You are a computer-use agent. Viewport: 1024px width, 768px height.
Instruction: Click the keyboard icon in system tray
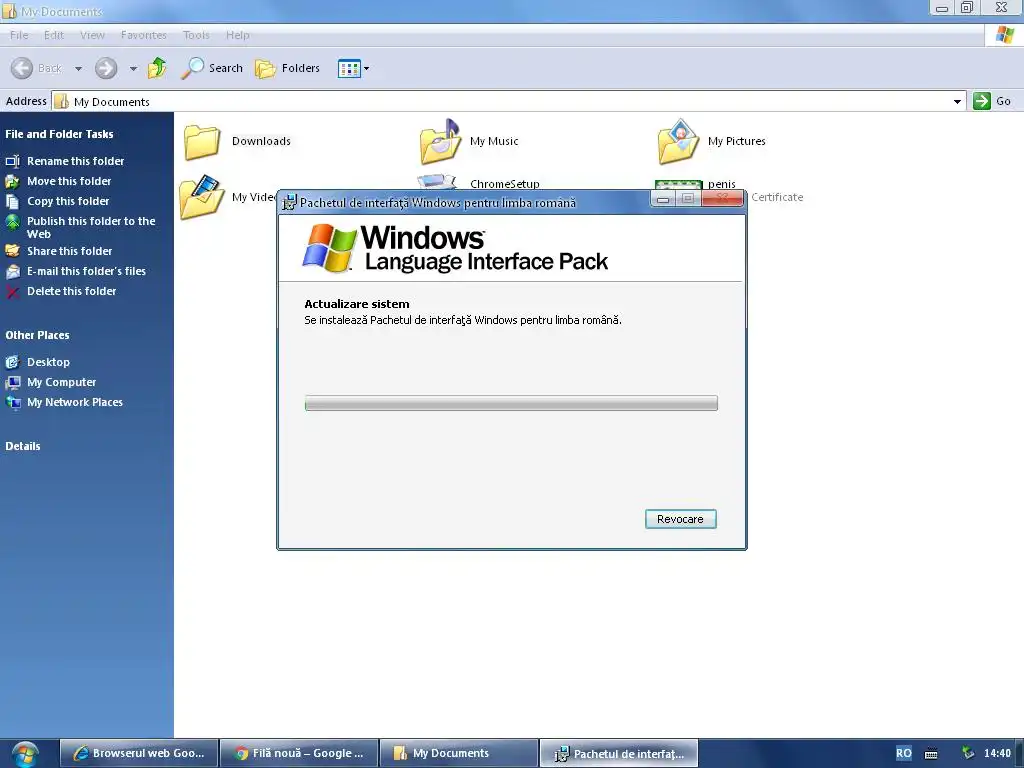931,754
